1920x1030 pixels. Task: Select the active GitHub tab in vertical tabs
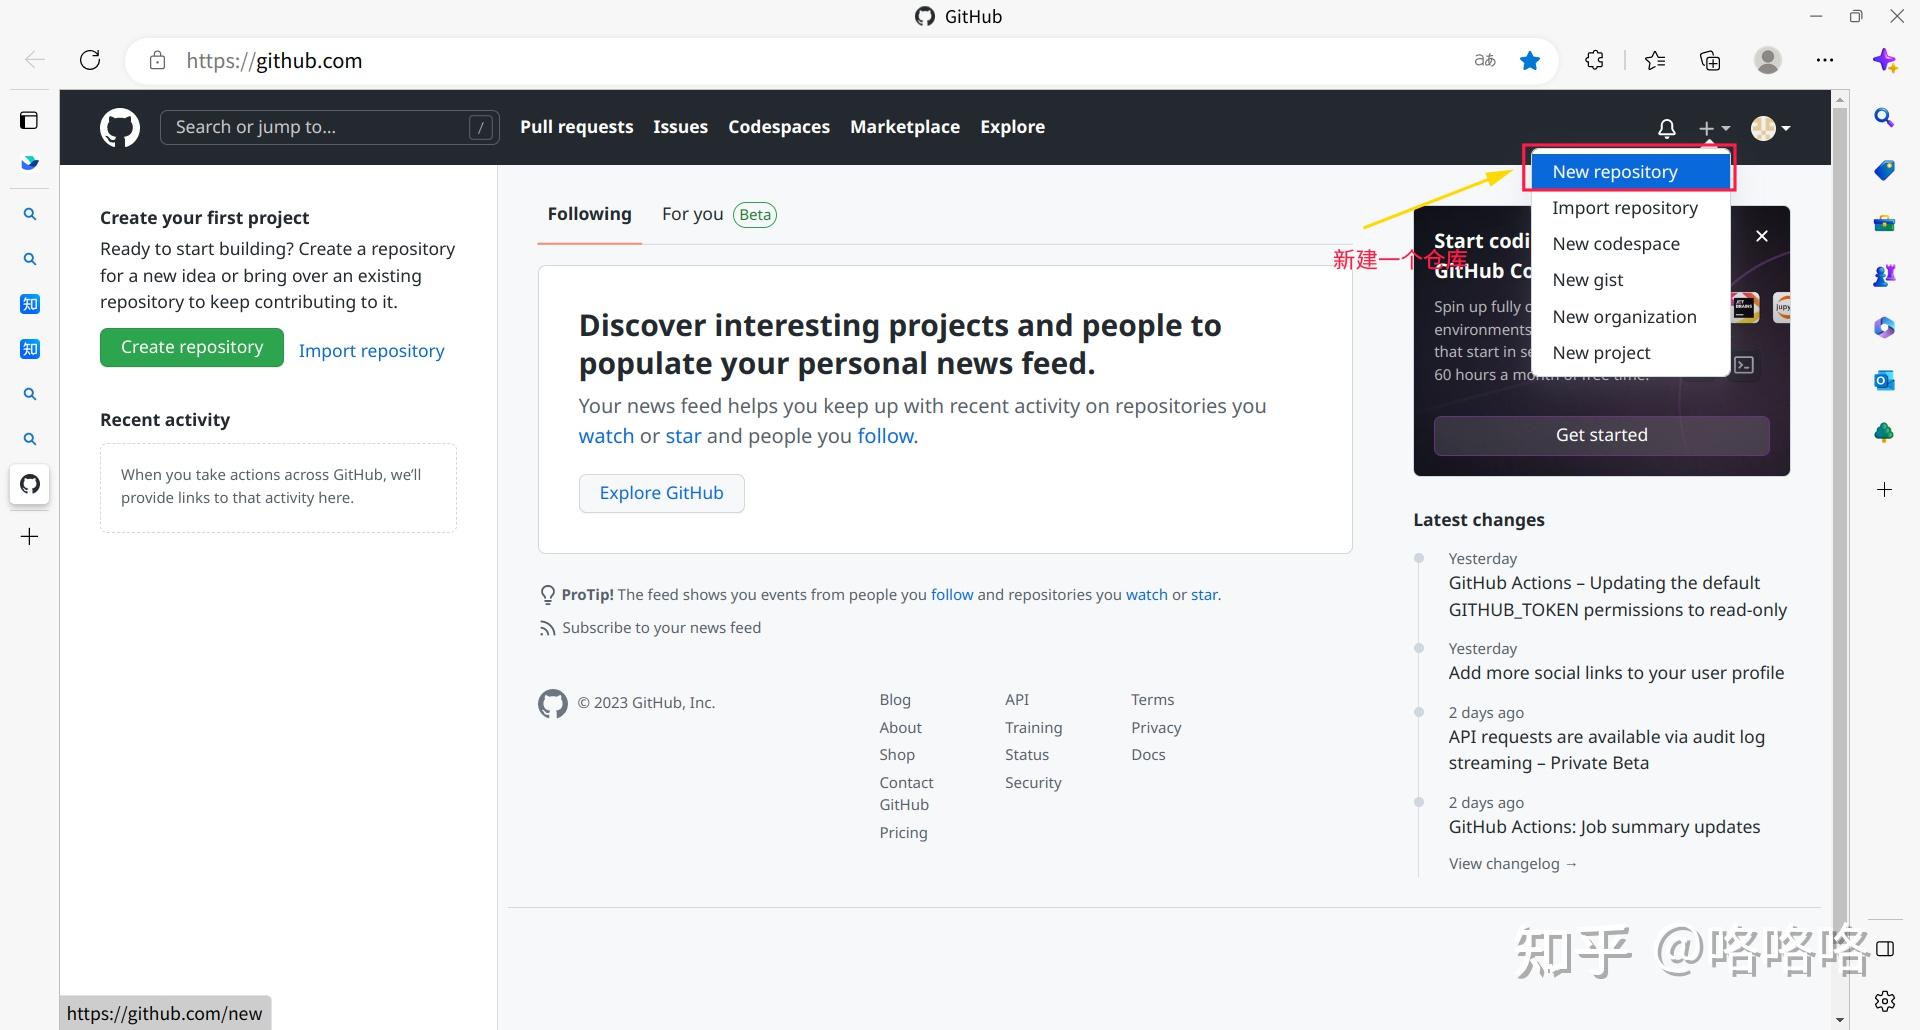click(x=29, y=484)
